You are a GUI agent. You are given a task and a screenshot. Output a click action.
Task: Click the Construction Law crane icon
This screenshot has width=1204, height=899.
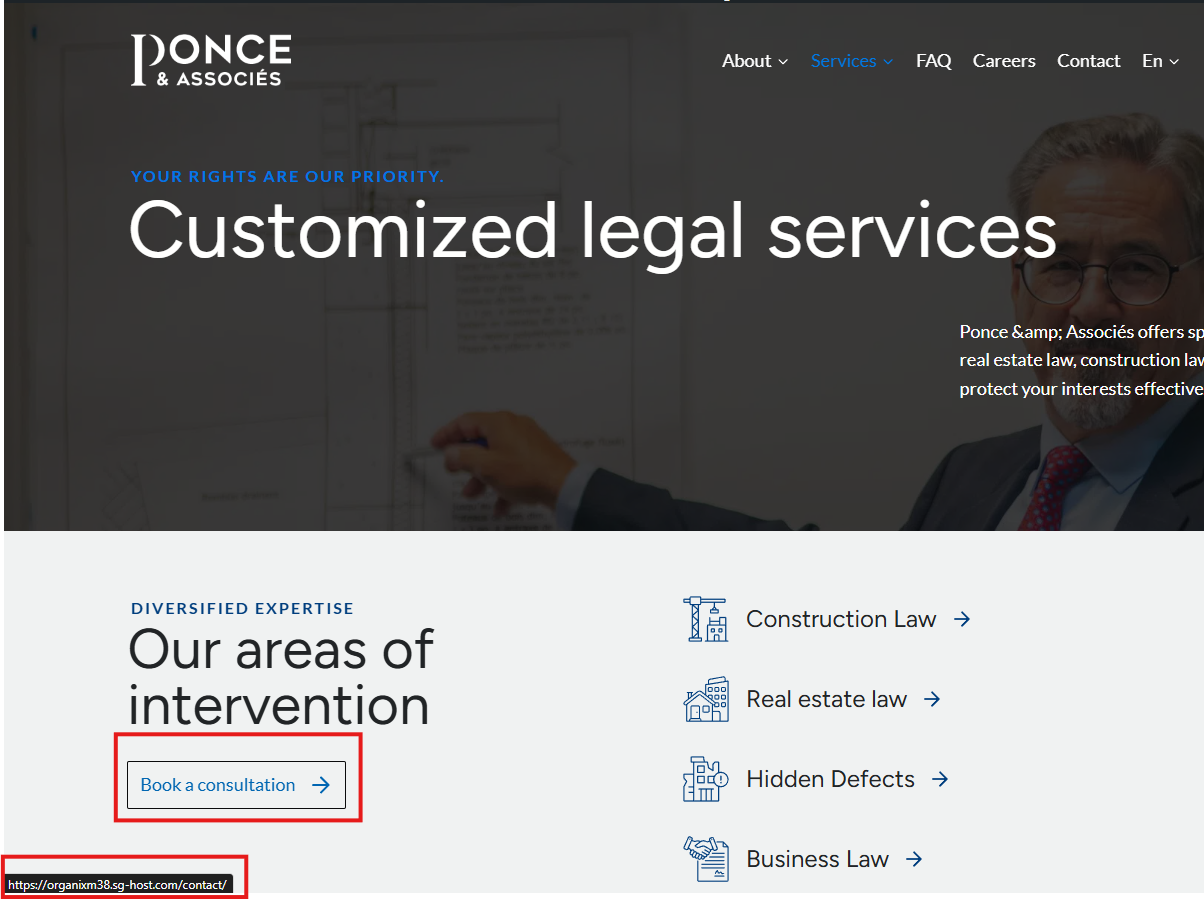[706, 619]
